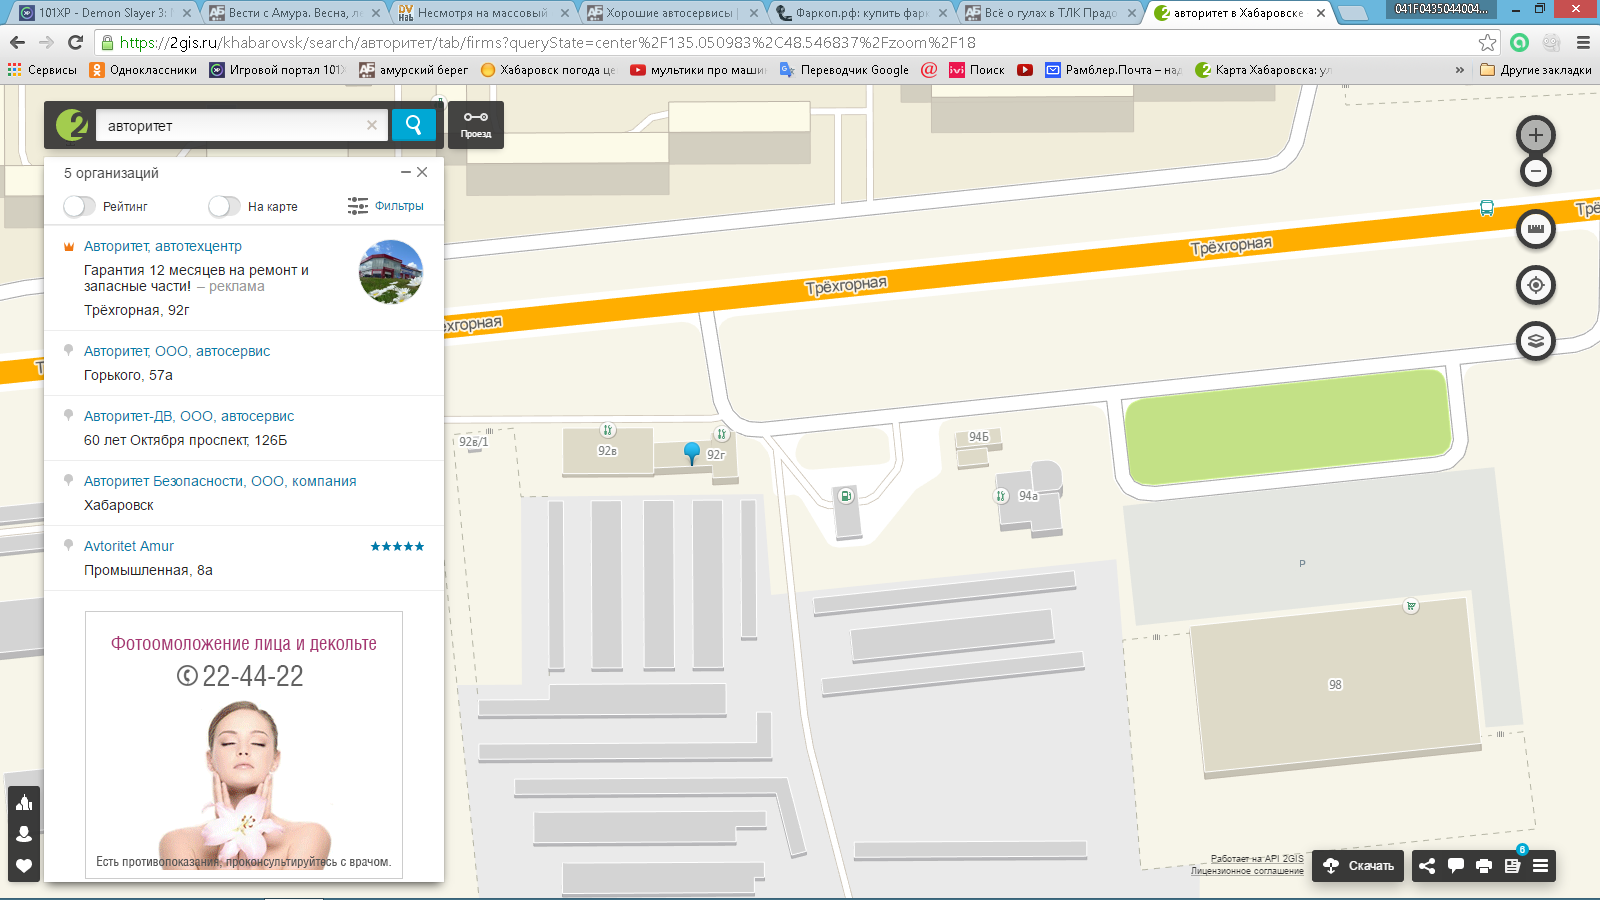Zoom in the map with plus button

1535,135
